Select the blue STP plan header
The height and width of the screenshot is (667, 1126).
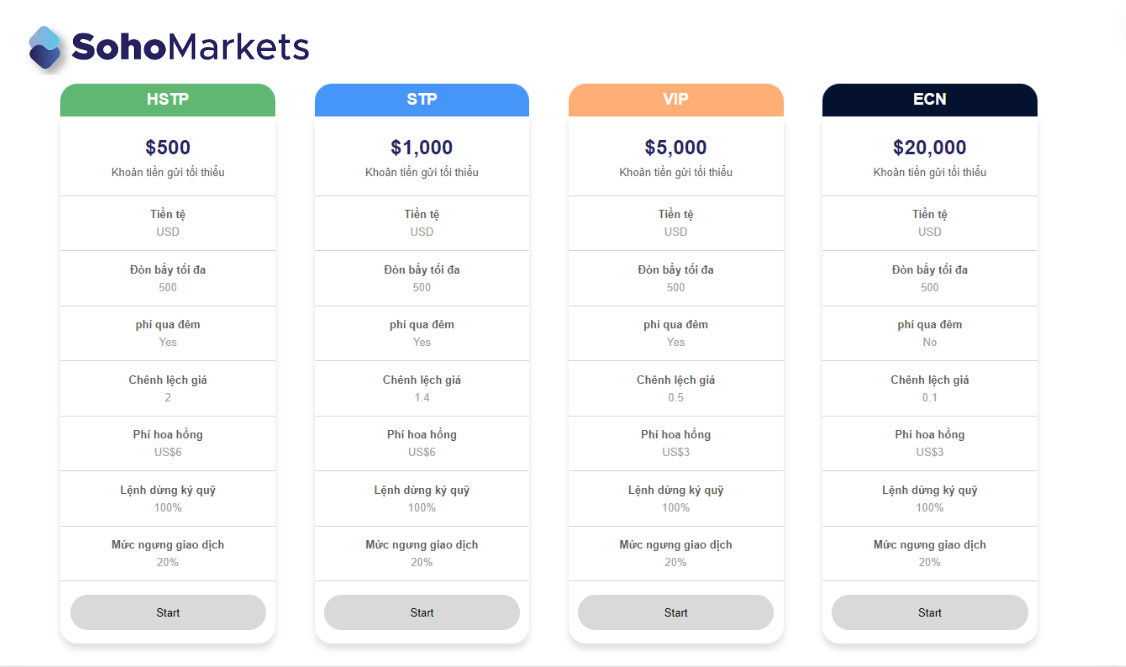coord(422,100)
